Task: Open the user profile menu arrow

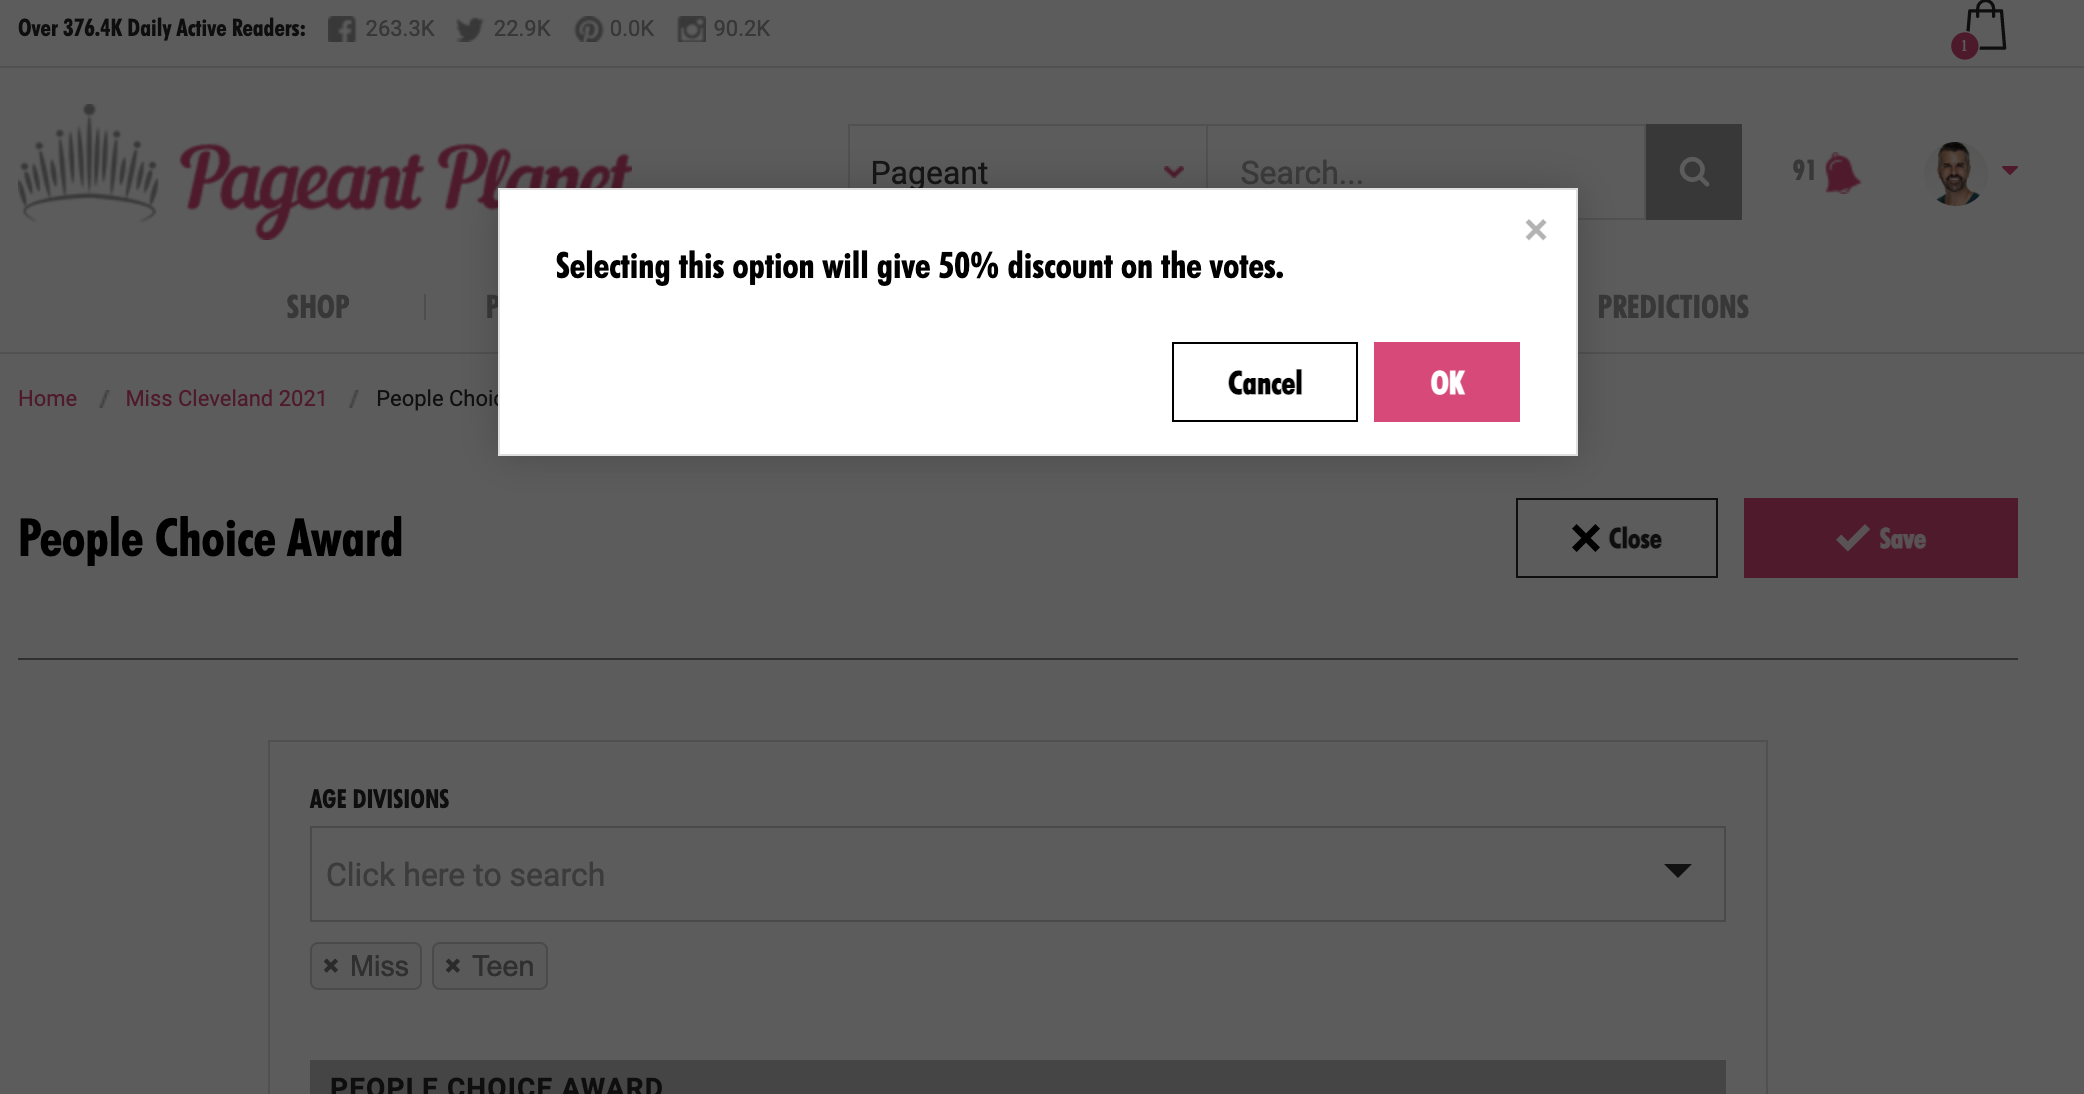Action: [2009, 171]
